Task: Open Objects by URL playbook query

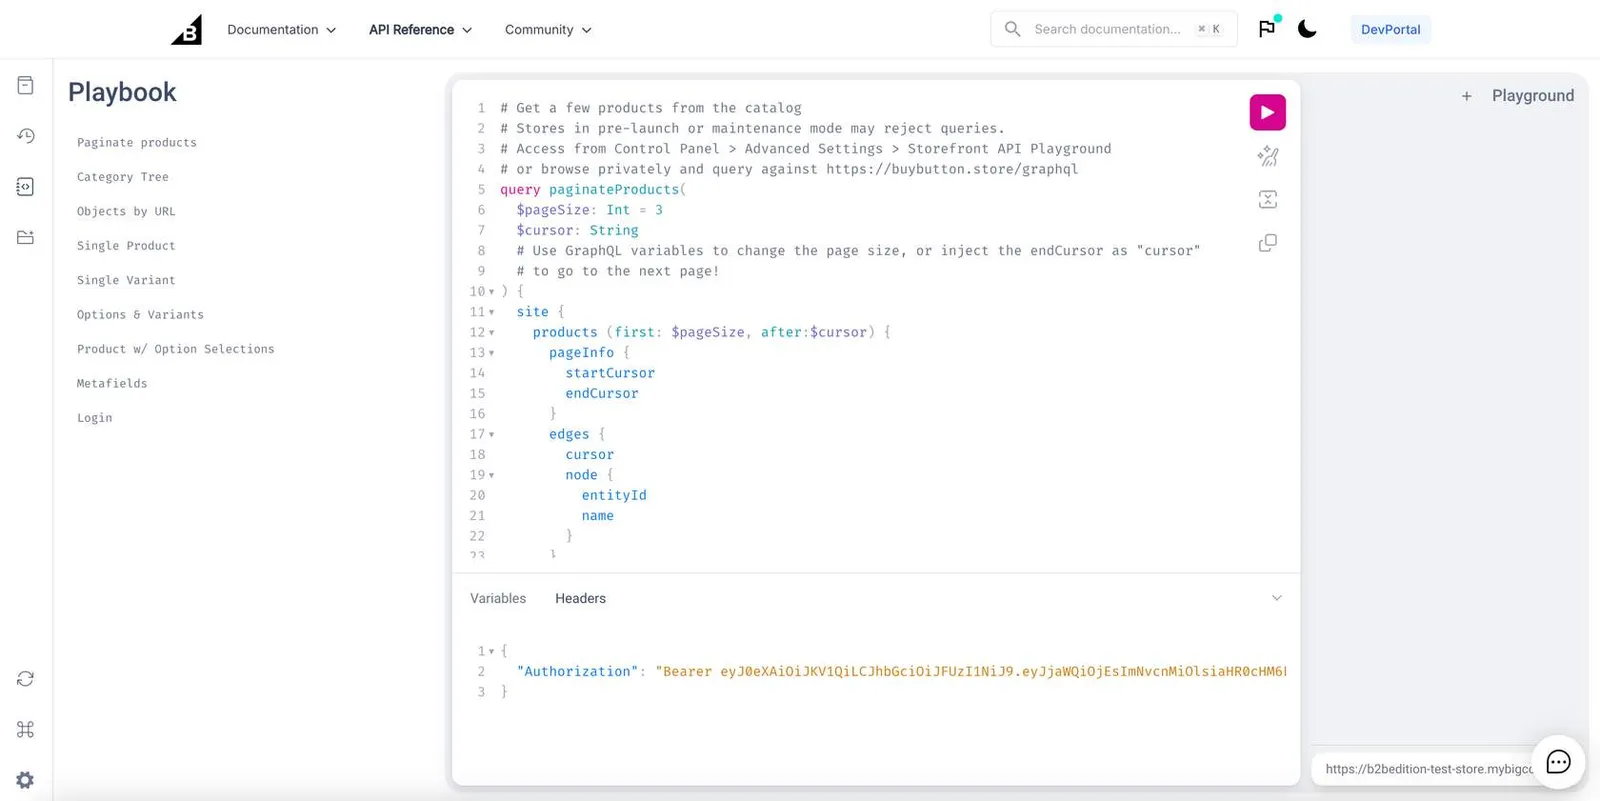Action: (126, 212)
